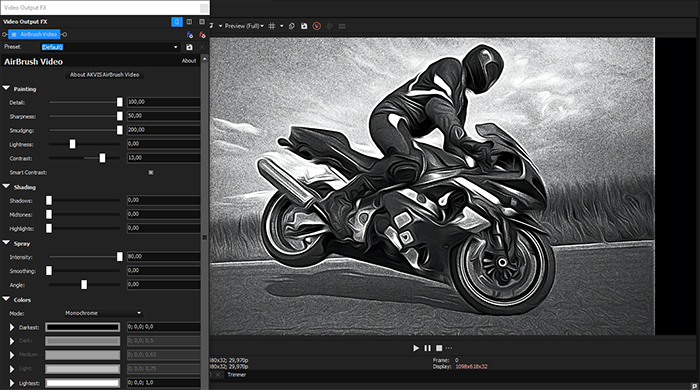This screenshot has height=390, width=700.
Task: Click the Sharpness slider handle
Action: point(120,116)
